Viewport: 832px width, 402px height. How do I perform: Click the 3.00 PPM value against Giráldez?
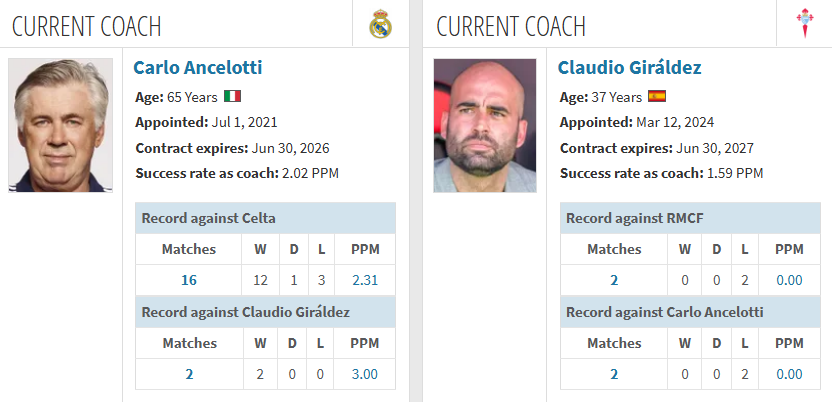pos(365,374)
